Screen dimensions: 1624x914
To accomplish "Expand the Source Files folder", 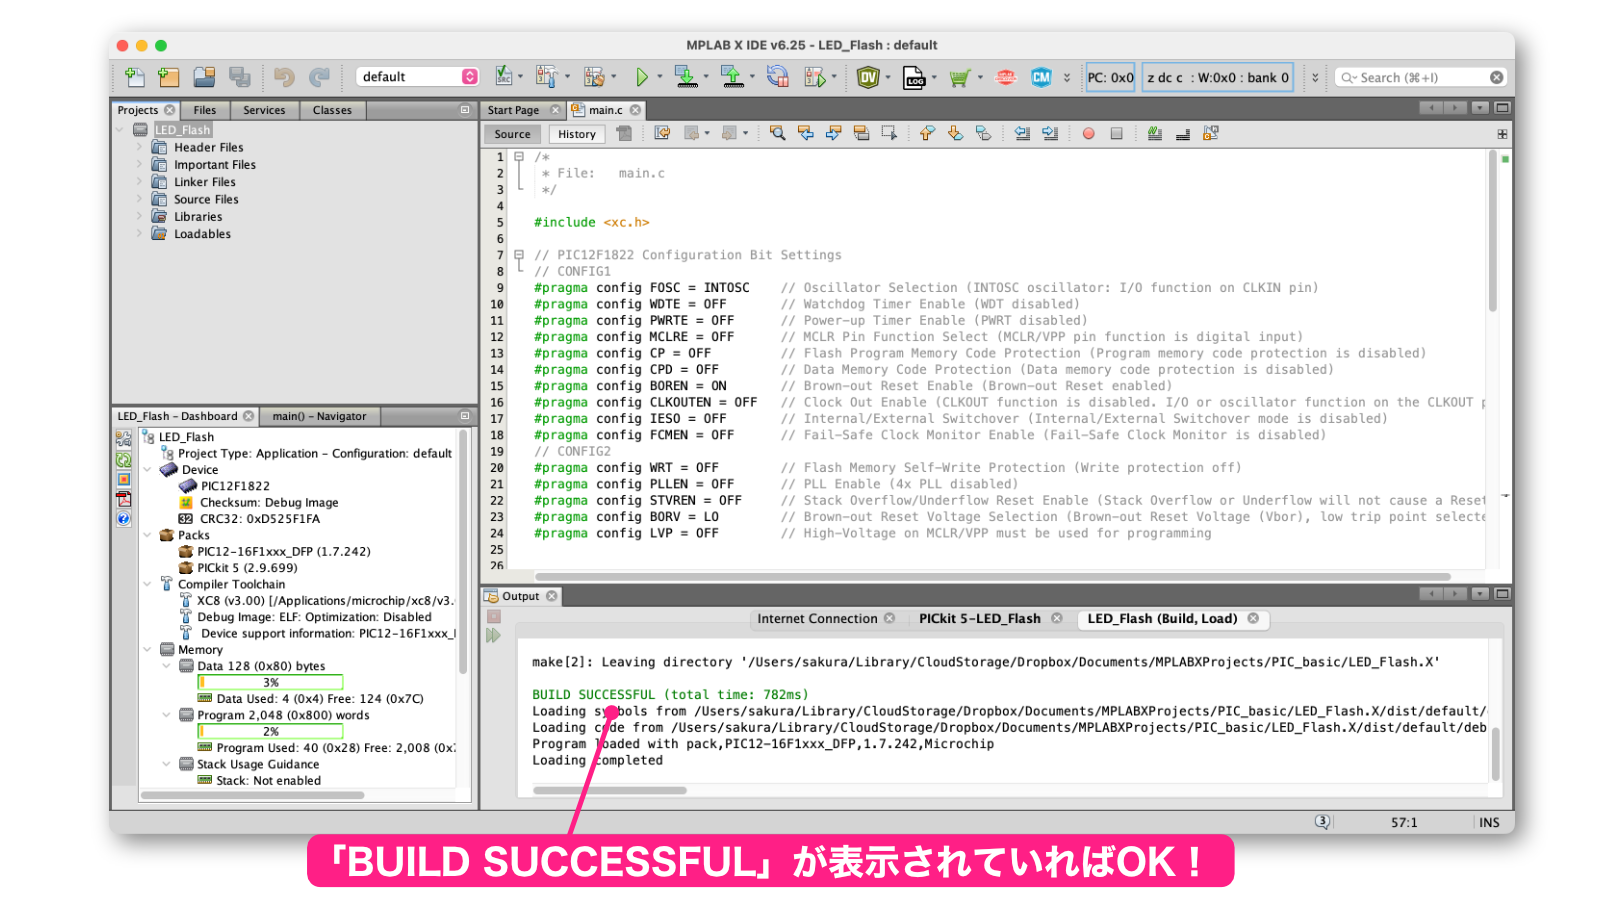I will pyautogui.click(x=140, y=199).
